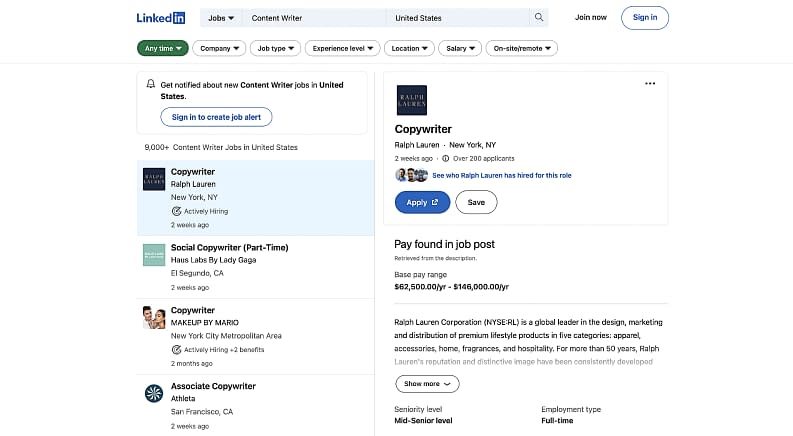Expand description with Show more
The image size is (793, 436).
point(427,383)
